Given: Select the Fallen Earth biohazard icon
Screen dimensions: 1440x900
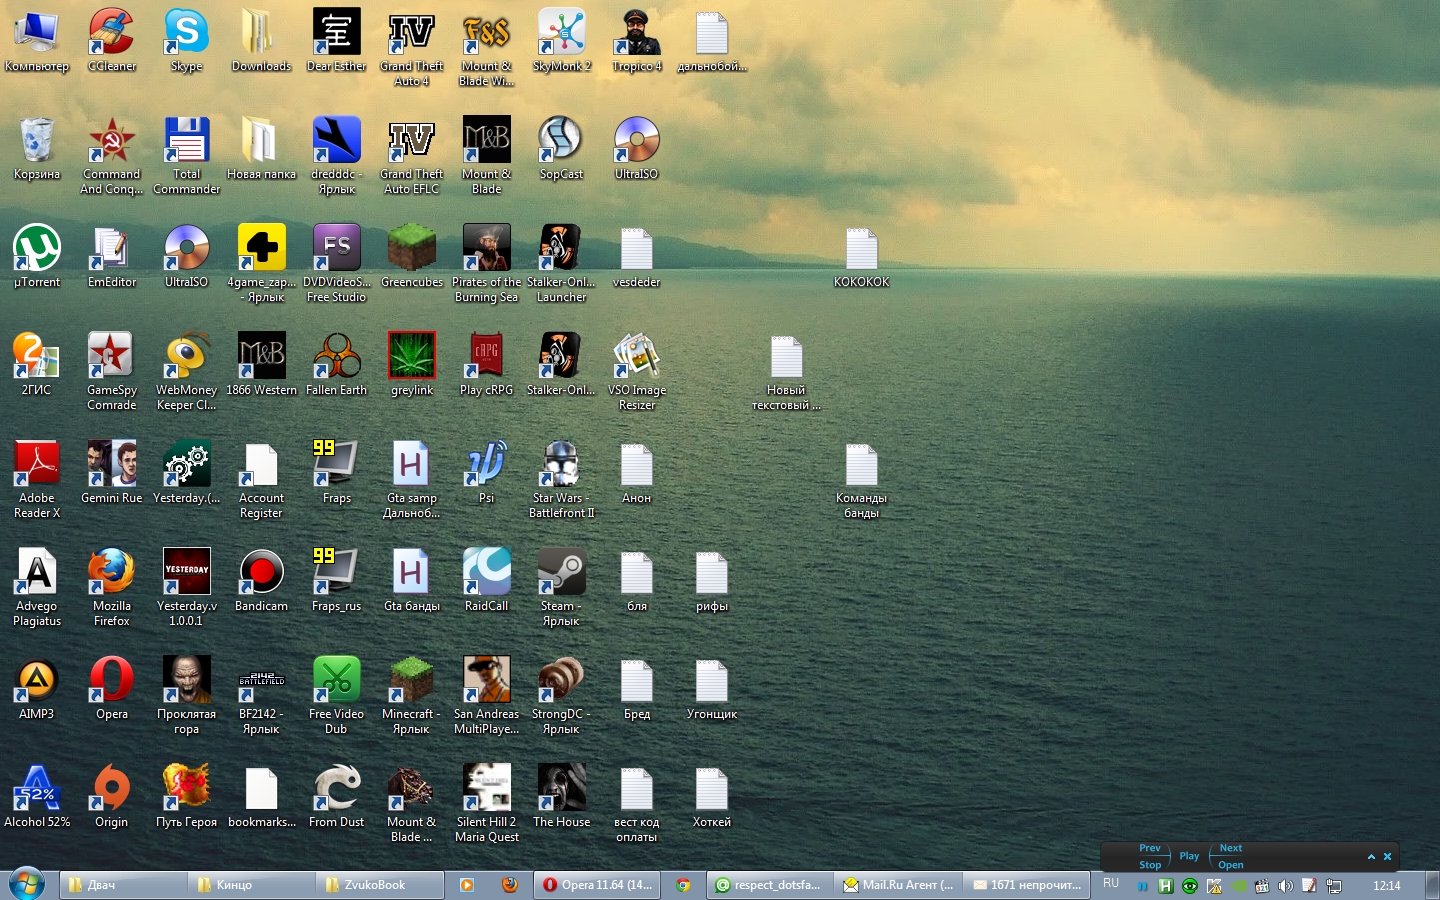Looking at the screenshot, I should click(337, 356).
